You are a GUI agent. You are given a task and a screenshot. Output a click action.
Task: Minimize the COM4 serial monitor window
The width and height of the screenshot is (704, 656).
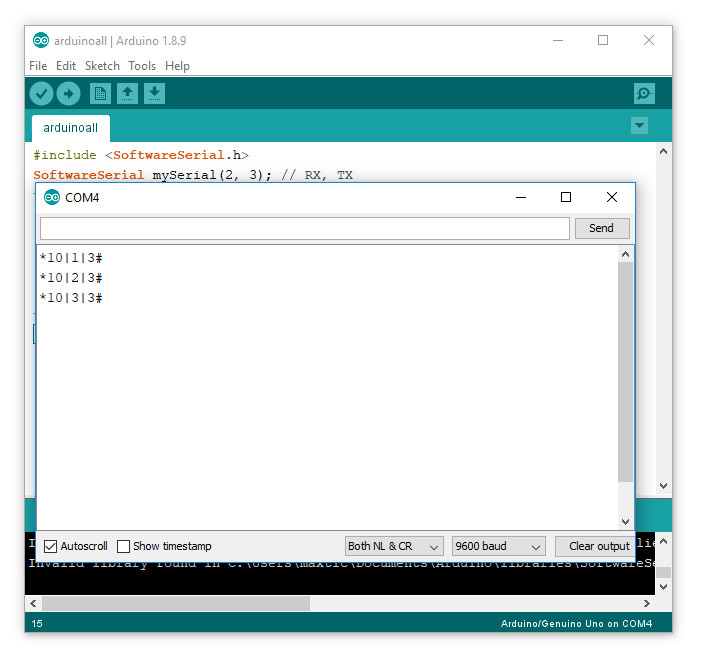point(521,197)
